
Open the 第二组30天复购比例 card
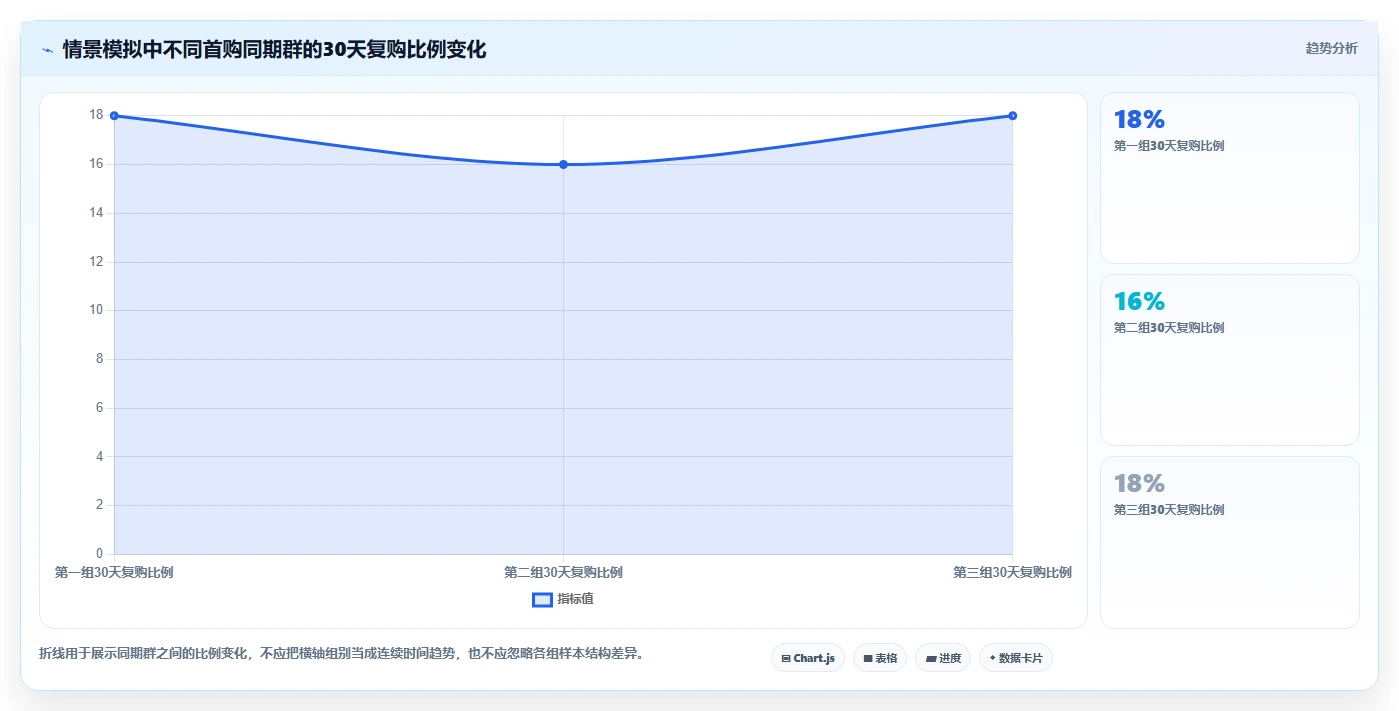click(1230, 360)
